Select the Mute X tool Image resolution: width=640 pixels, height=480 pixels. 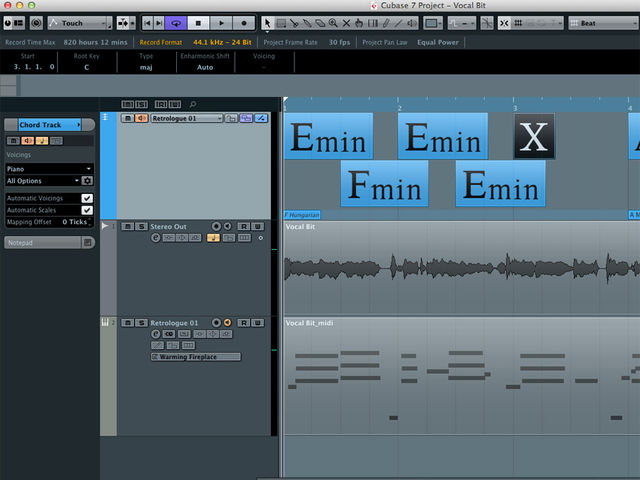click(346, 23)
